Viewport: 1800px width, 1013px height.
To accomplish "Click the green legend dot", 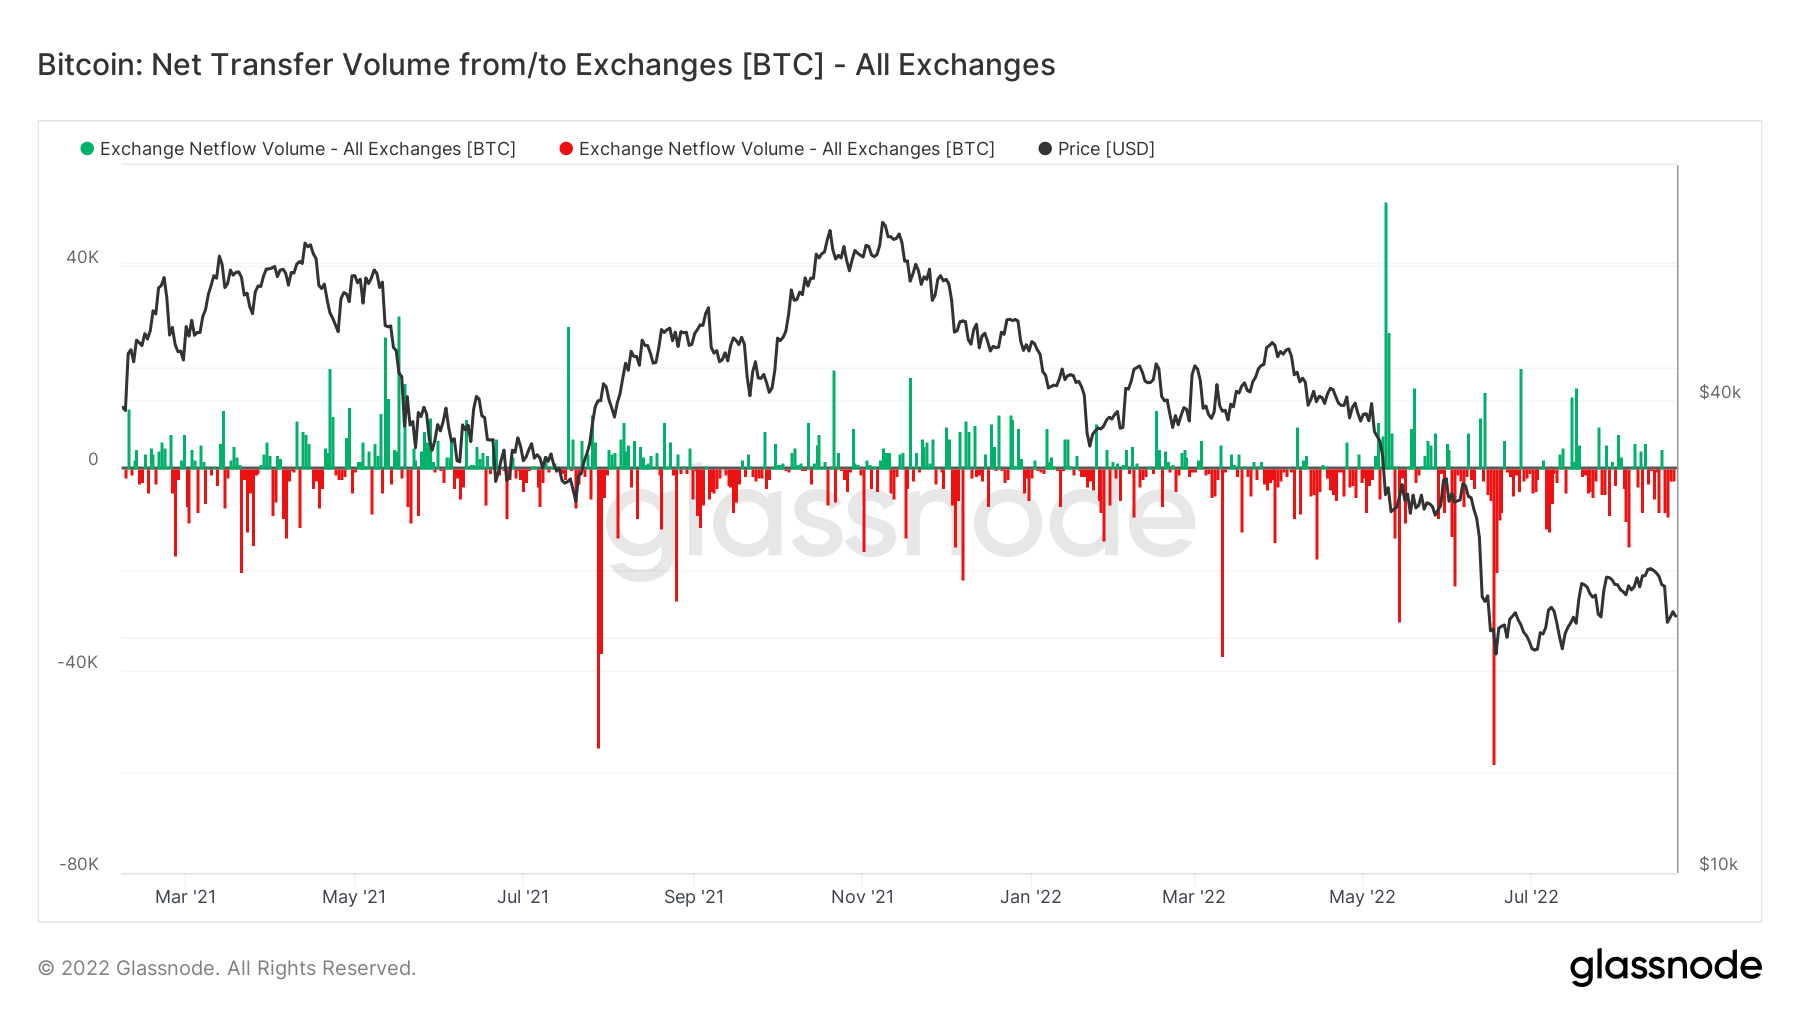I will [87, 149].
